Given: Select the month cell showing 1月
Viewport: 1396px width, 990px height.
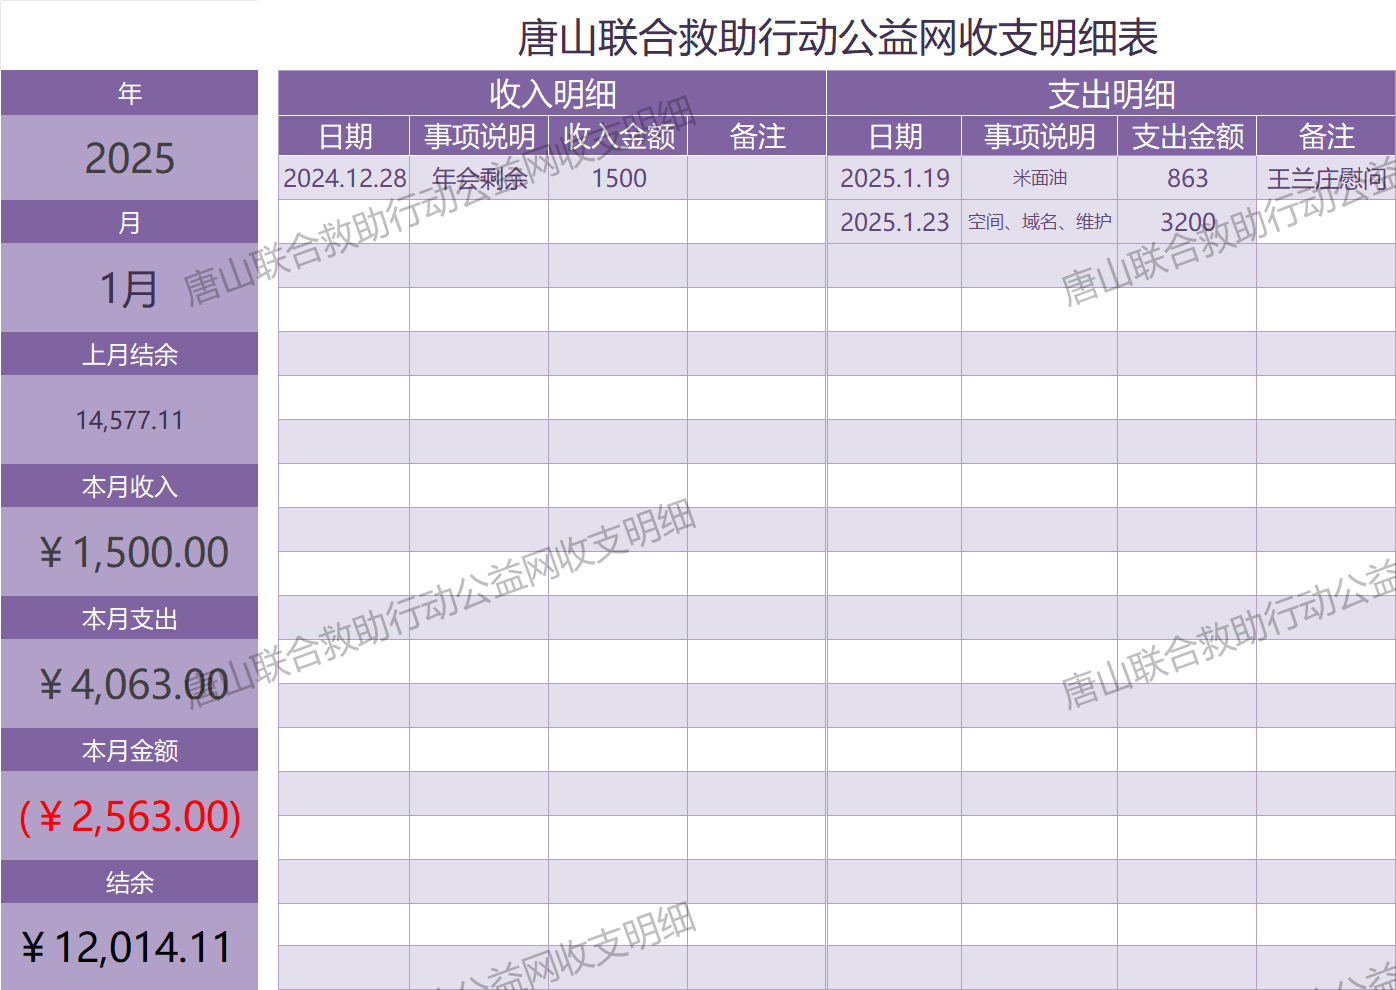Looking at the screenshot, I should pos(129,288).
